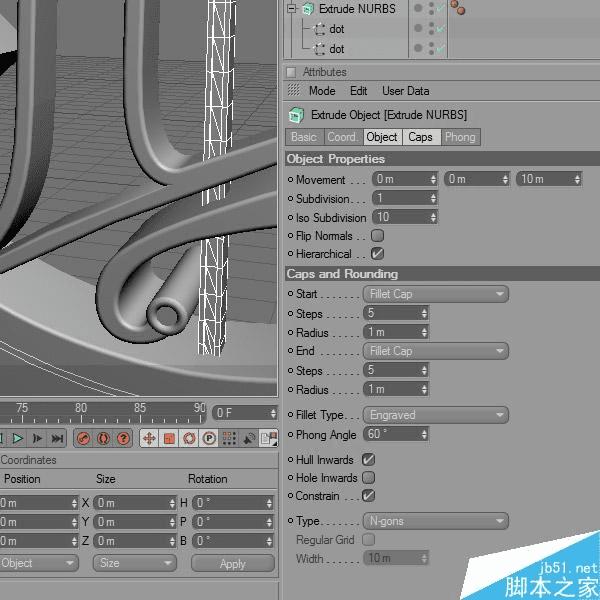This screenshot has width=600, height=600.
Task: Open the User Data menu
Action: click(406, 91)
